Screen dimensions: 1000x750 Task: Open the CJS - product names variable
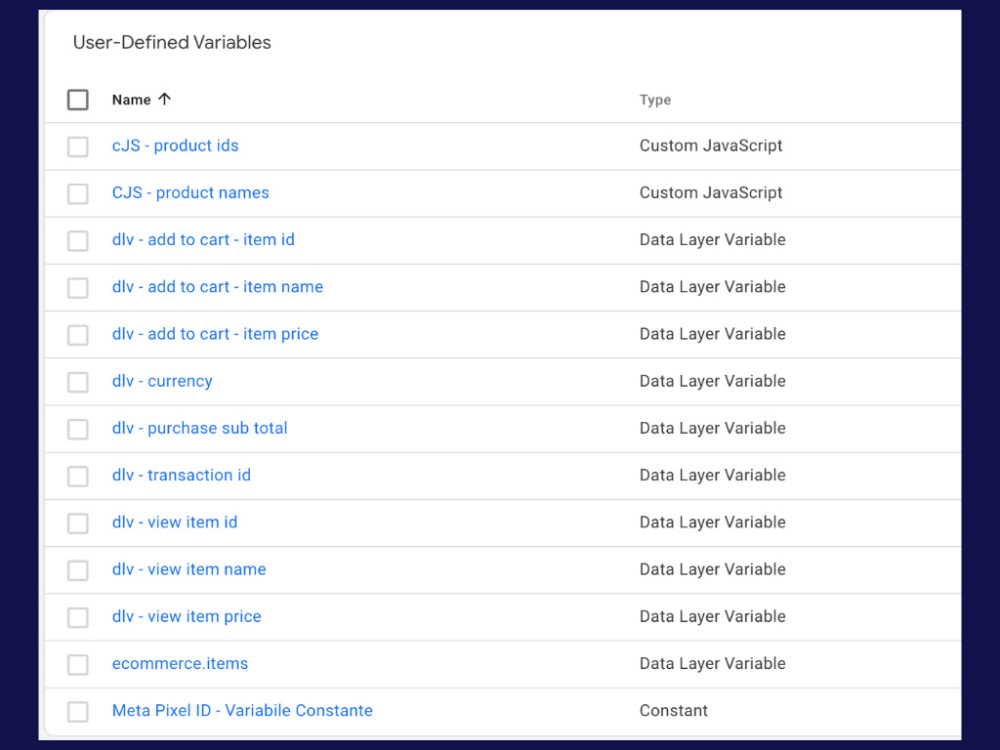tap(191, 193)
